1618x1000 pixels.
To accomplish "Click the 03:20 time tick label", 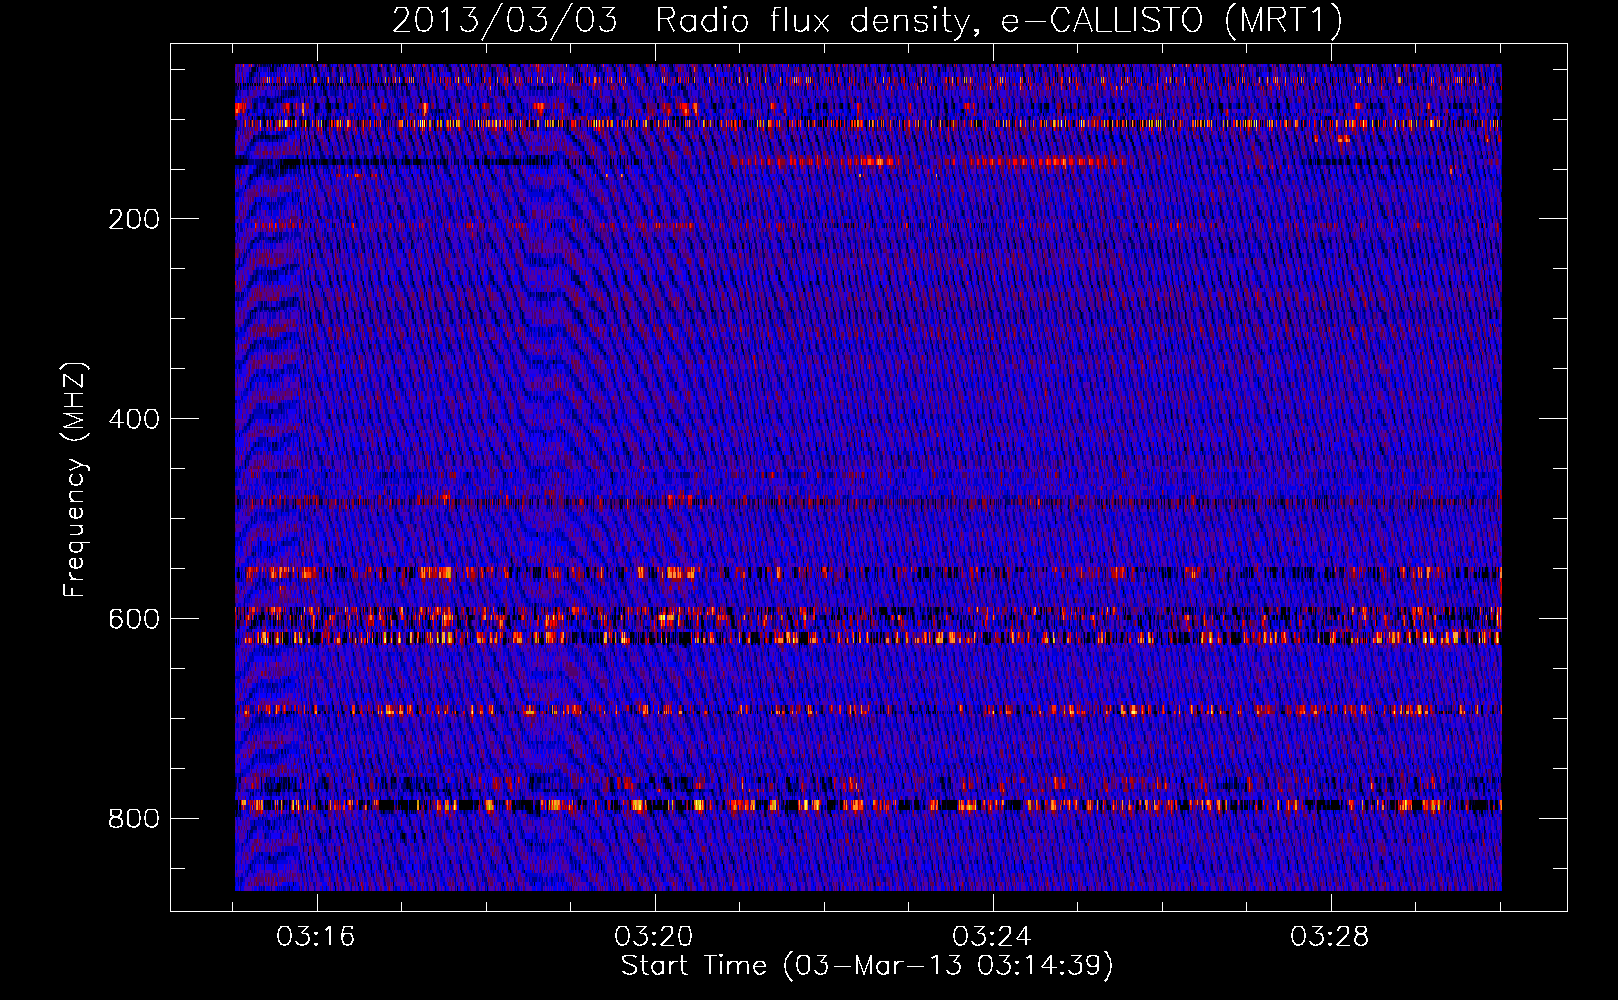I will coord(654,937).
